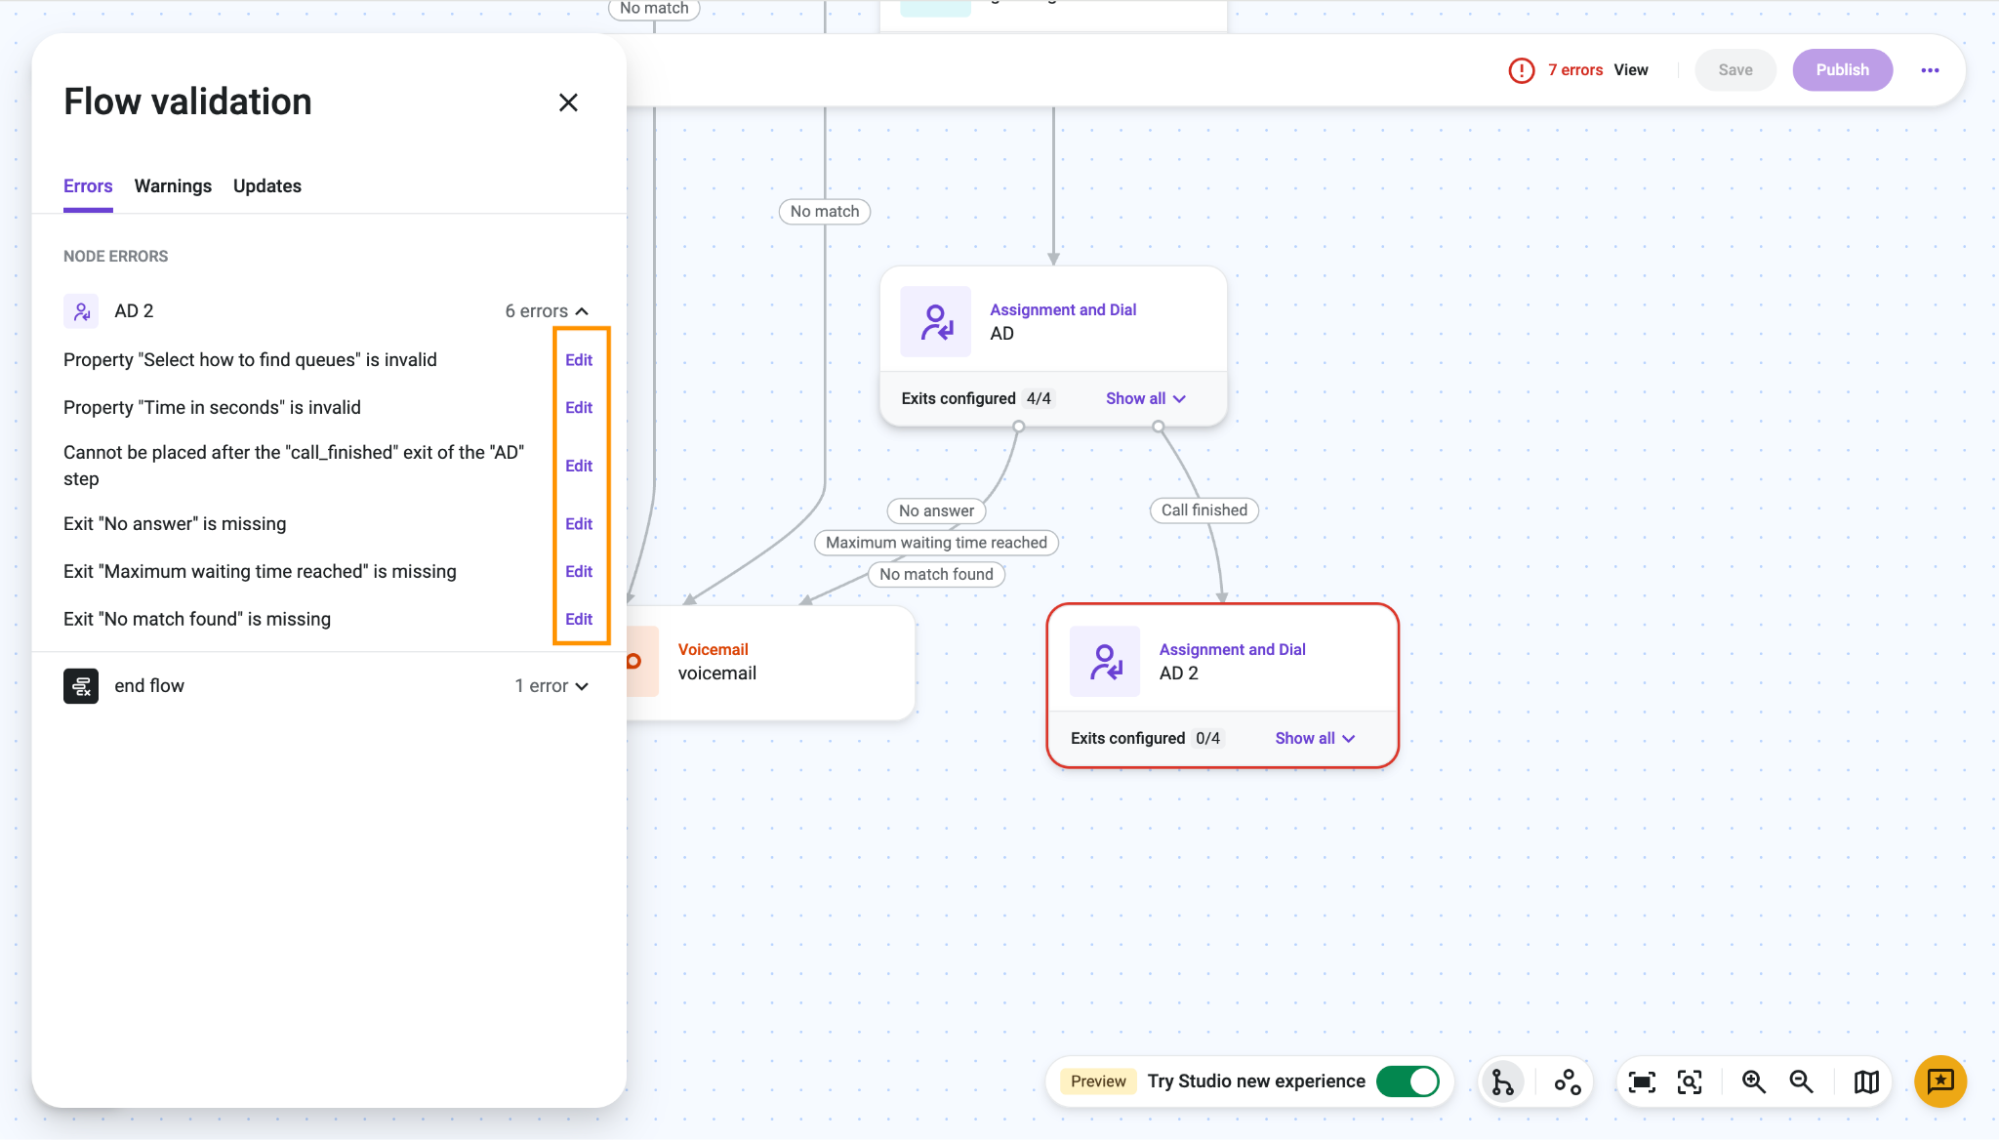Click the focus search frame icon
This screenshot has width=1999, height=1141.
[x=1689, y=1082]
